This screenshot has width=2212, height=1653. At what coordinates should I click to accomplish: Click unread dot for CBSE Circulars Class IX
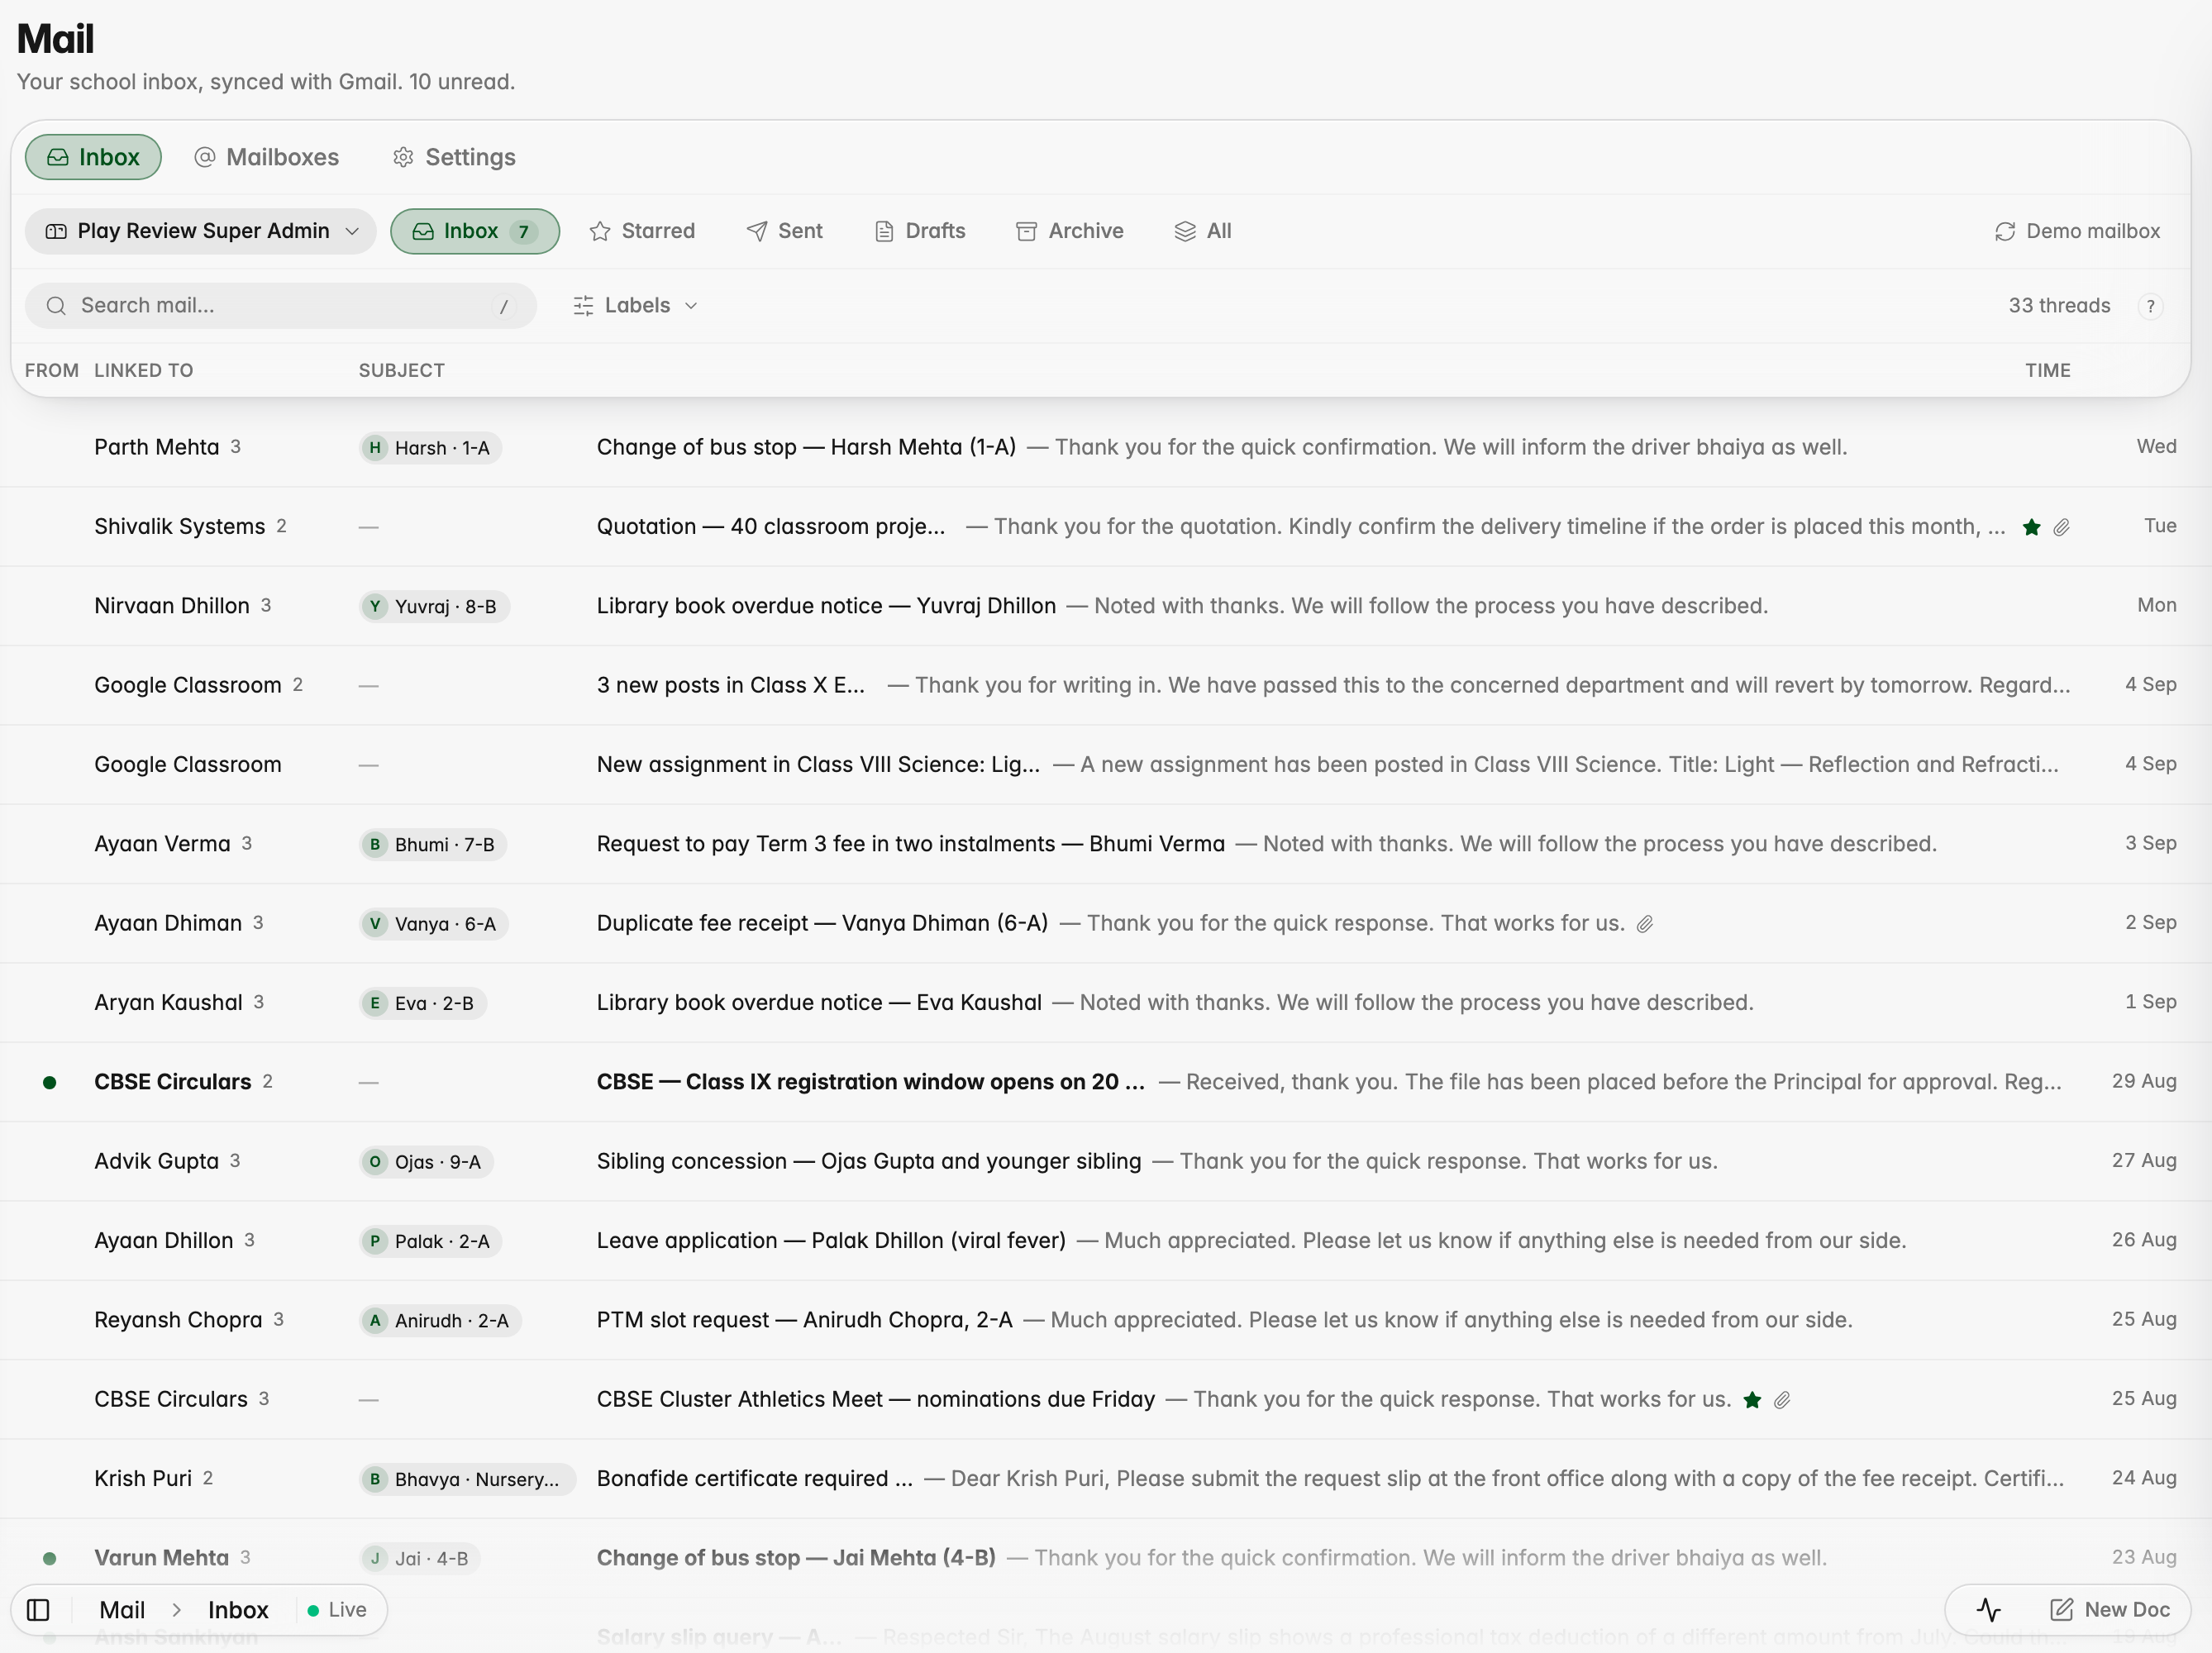49,1082
